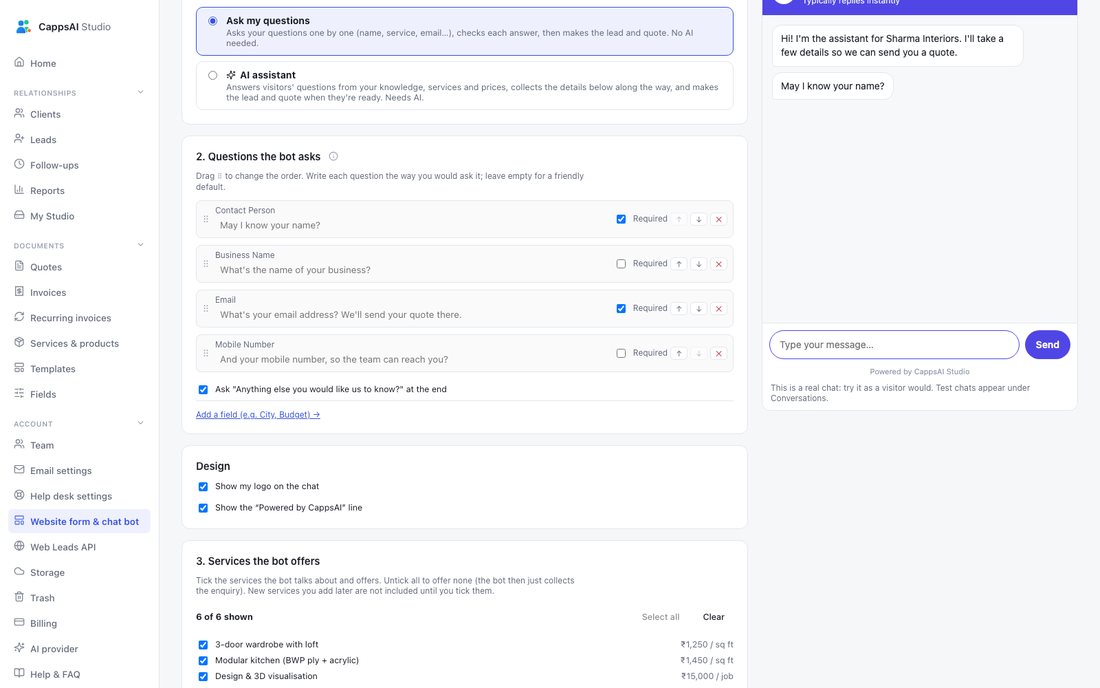1100x688 pixels.
Task: Edit the mobile number question text
Action: [412, 360]
